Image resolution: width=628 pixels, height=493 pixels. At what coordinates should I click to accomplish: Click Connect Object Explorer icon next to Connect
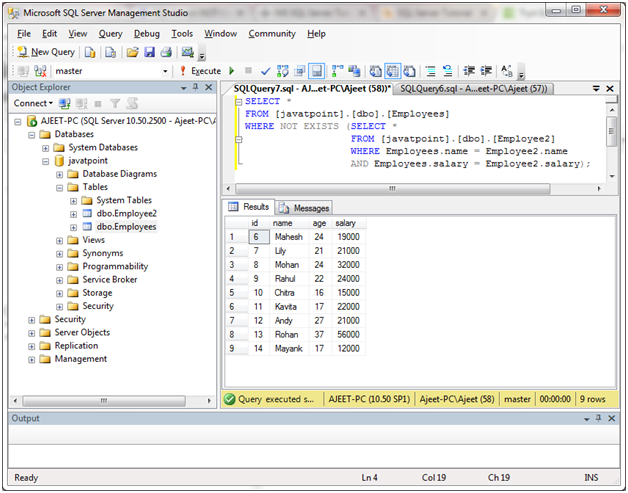pos(64,104)
